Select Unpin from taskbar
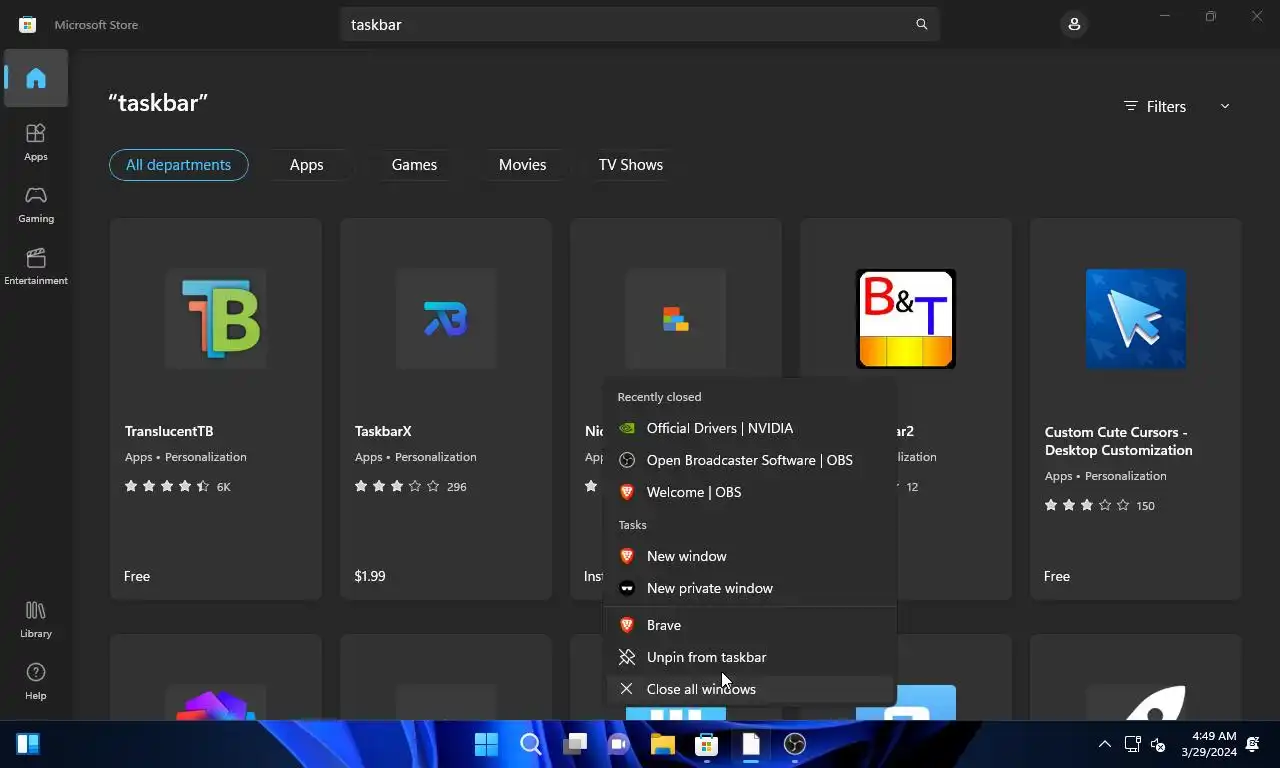Image resolution: width=1280 pixels, height=768 pixels. pos(750,657)
